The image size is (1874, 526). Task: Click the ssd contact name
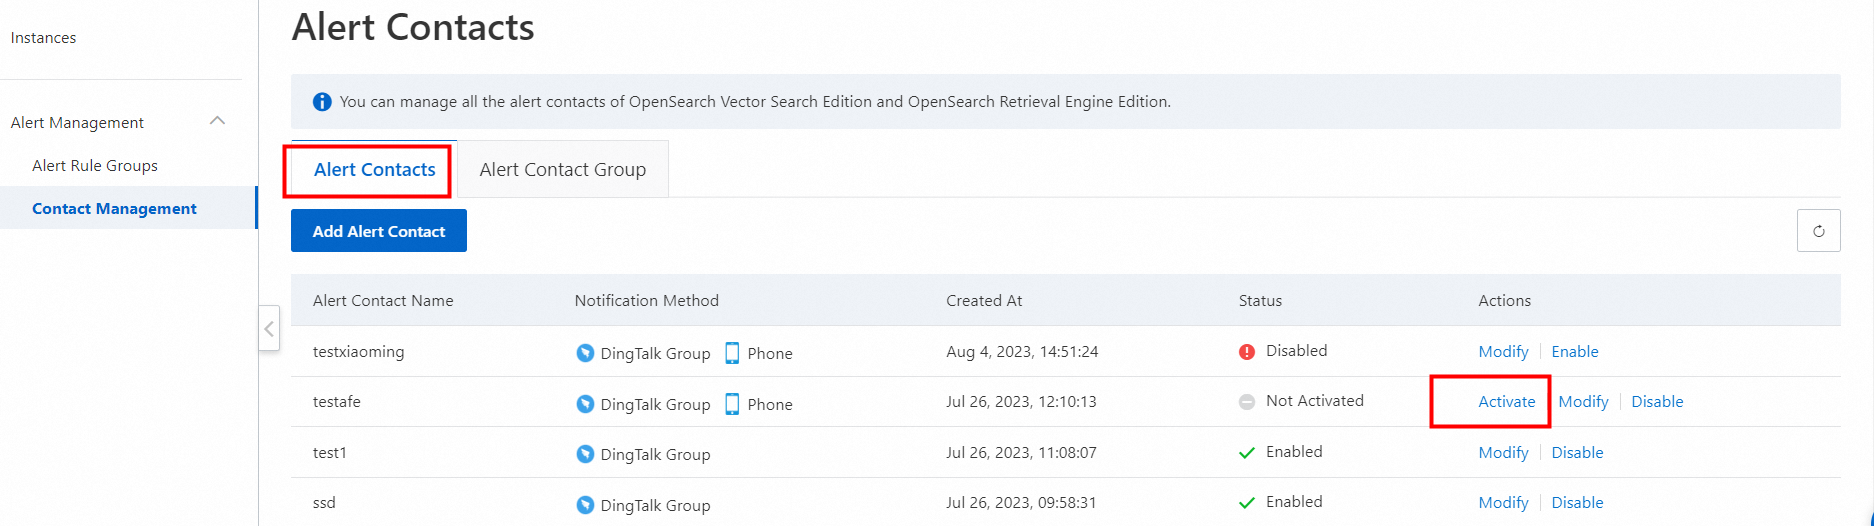point(324,503)
